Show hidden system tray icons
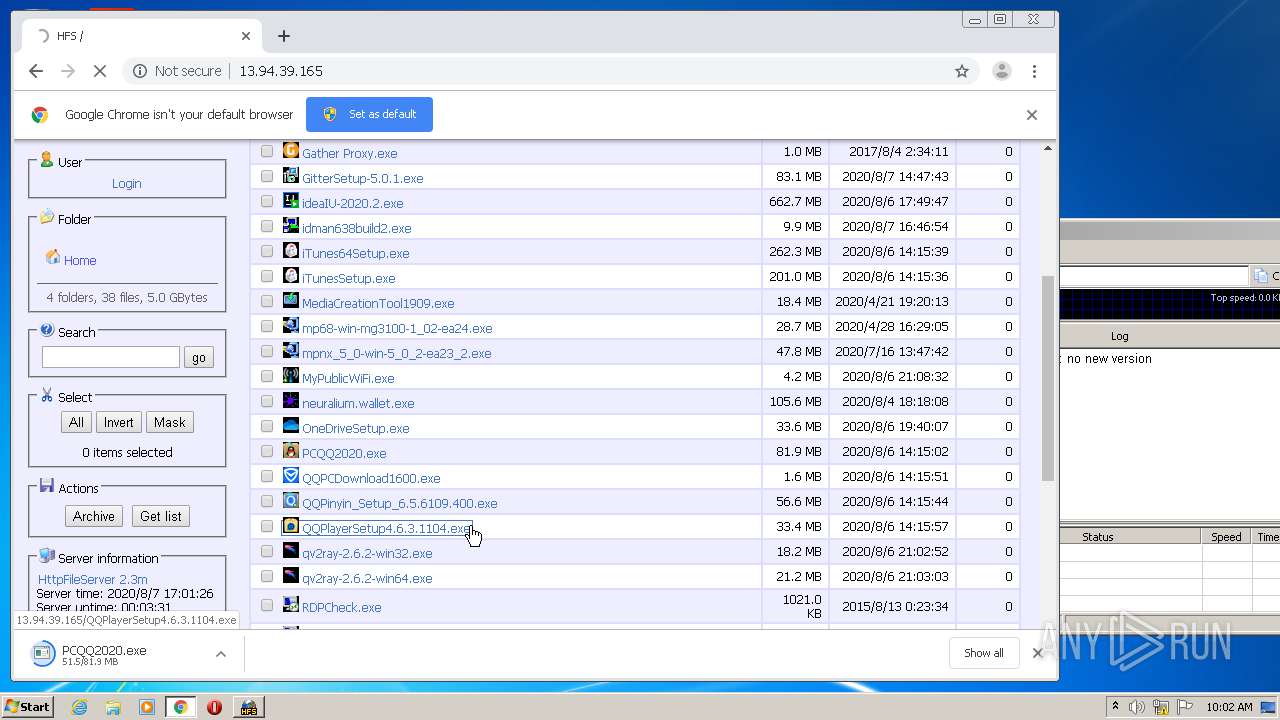 1114,707
